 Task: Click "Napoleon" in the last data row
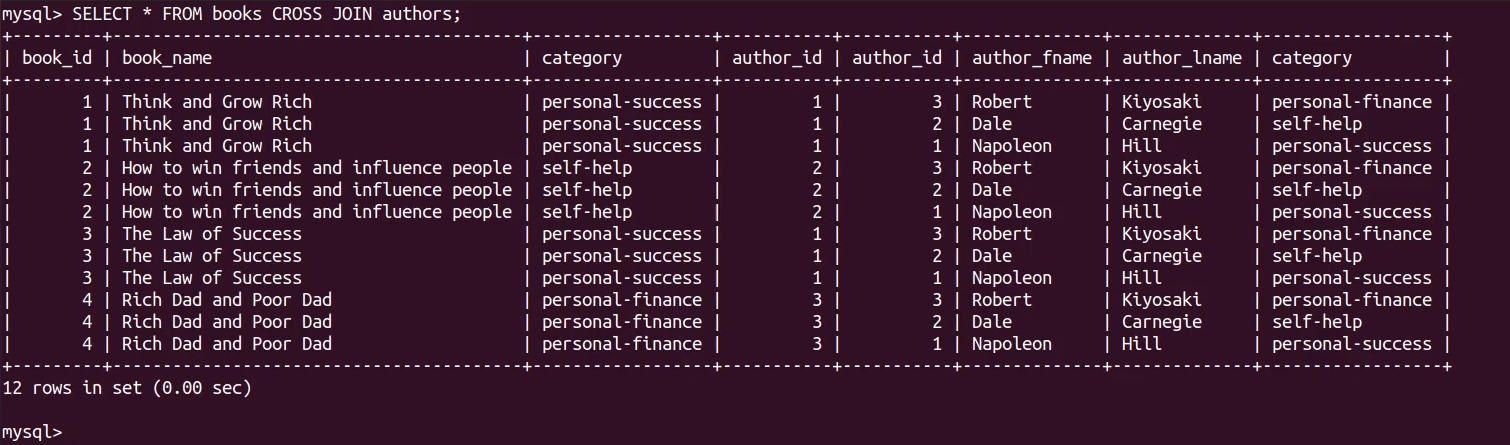click(1012, 344)
